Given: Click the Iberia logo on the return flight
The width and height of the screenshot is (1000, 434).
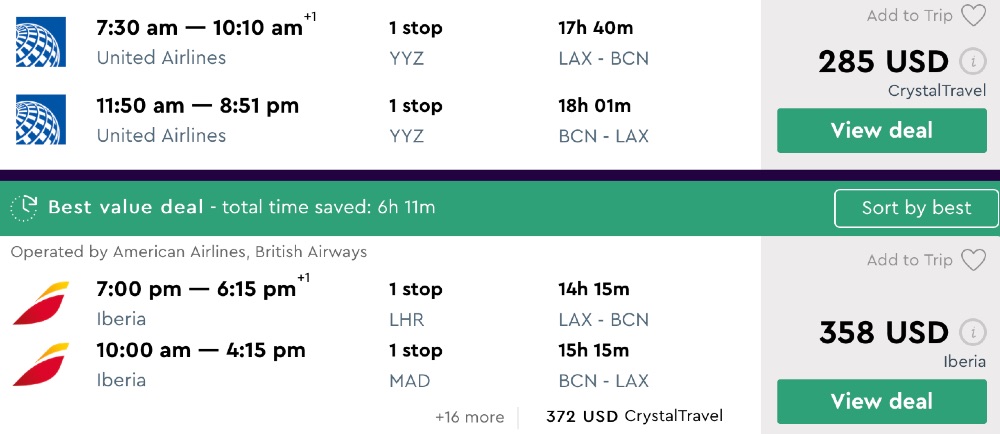Looking at the screenshot, I should pos(41,364).
